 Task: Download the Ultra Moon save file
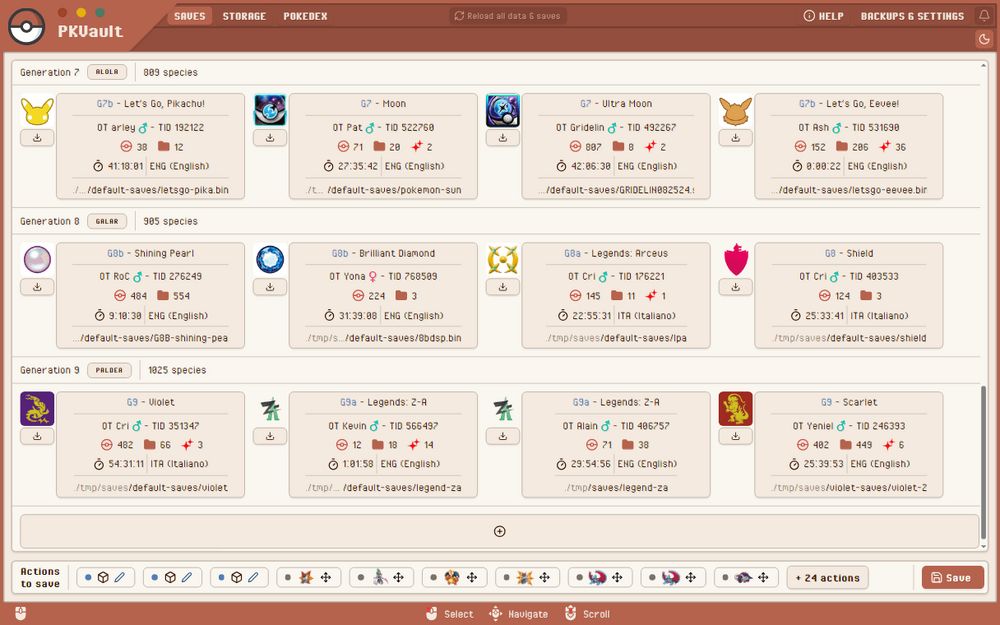[x=503, y=138]
